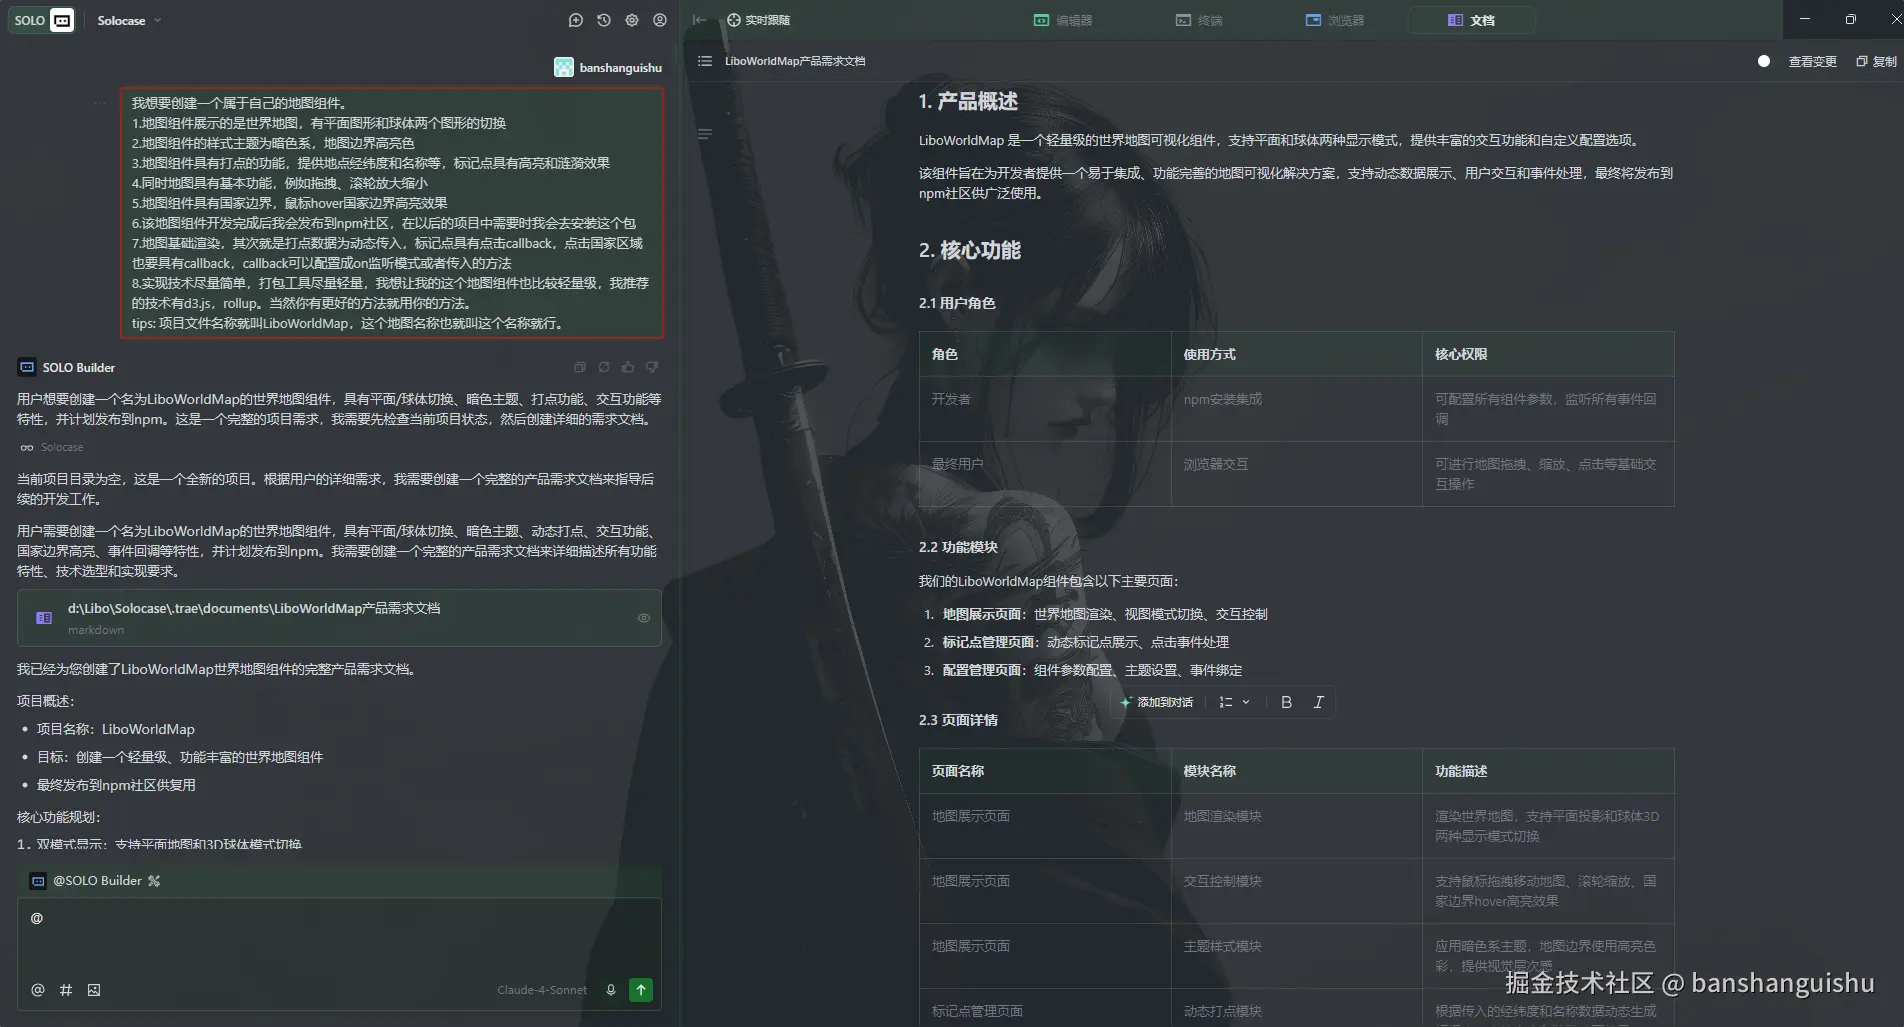Viewport: 1904px width, 1027px height.
Task: Click 添加到对话 in floating toolbar
Action: click(x=1157, y=702)
